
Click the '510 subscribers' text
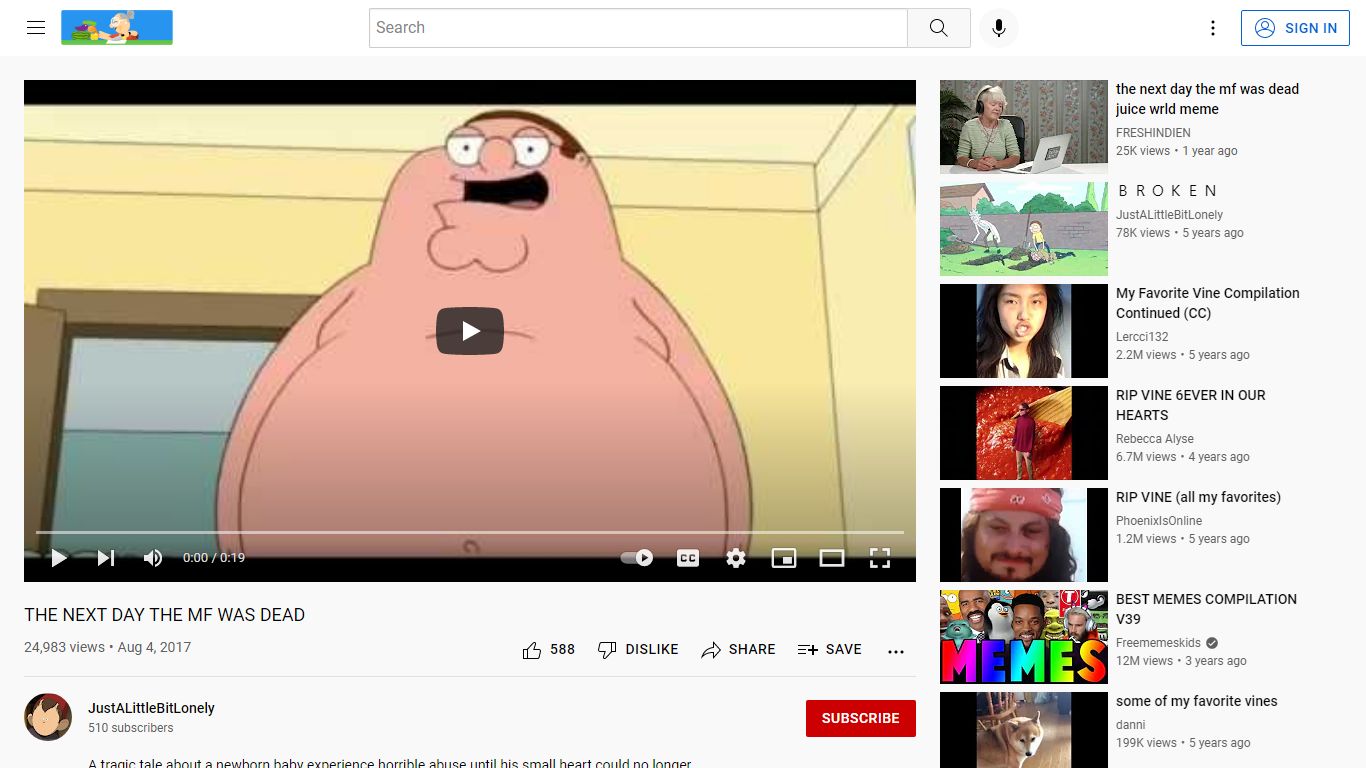(131, 728)
